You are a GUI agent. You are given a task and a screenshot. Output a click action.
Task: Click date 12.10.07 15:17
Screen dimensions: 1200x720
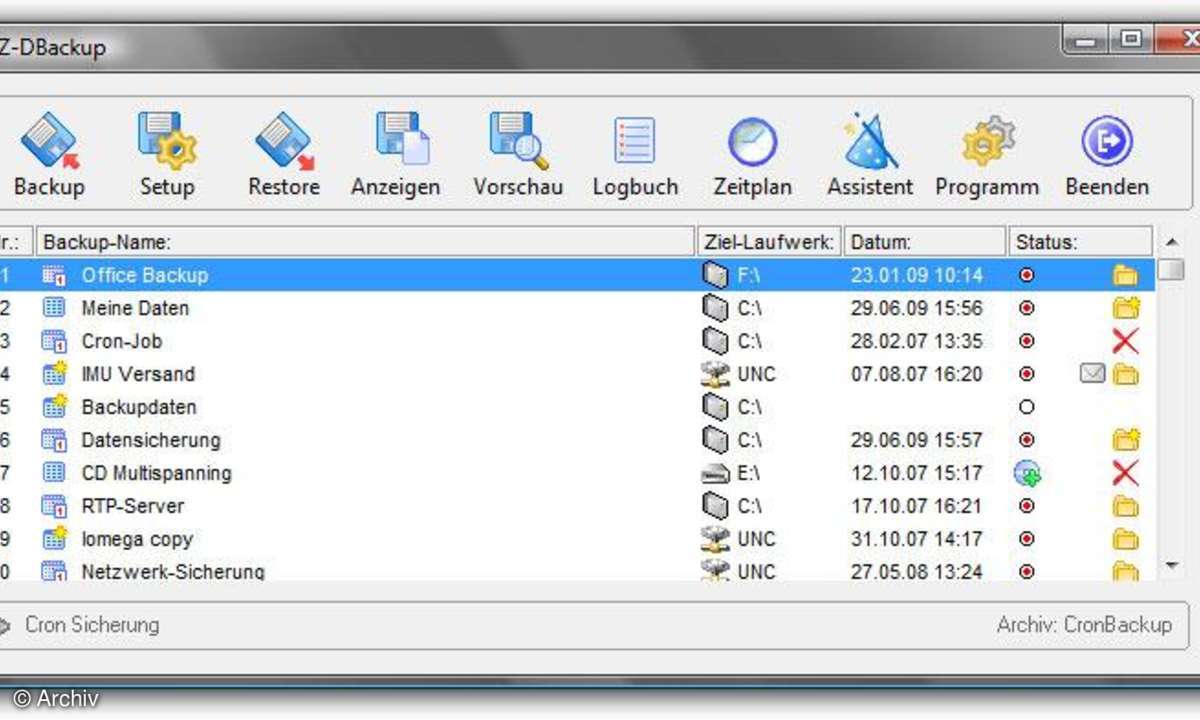point(917,473)
